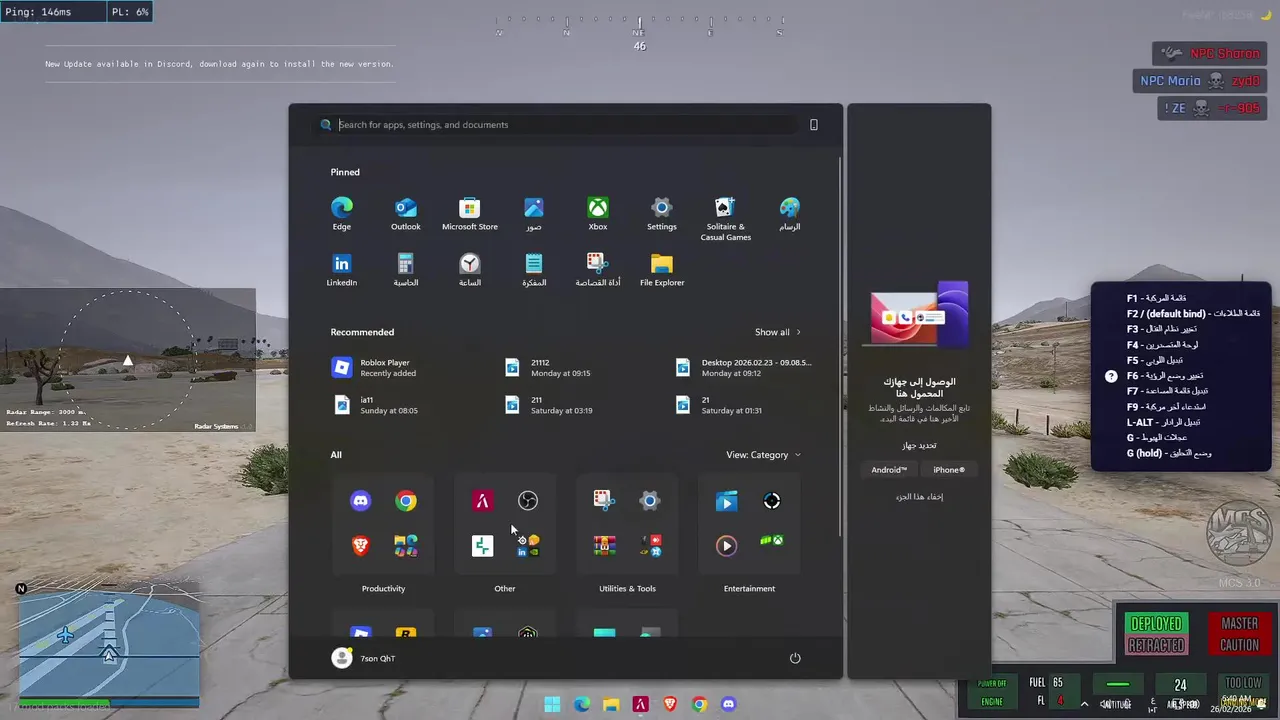Select the Android™ device option
This screenshot has height=720, width=1280.
click(889, 470)
